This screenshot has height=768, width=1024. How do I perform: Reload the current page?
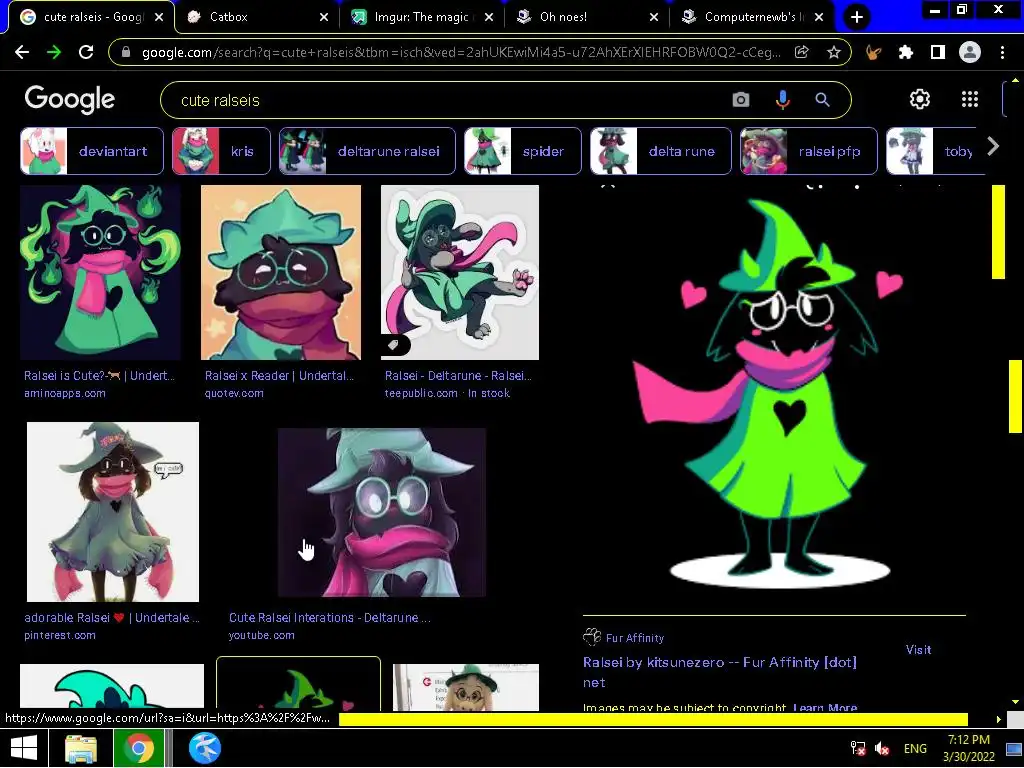pyautogui.click(x=86, y=52)
